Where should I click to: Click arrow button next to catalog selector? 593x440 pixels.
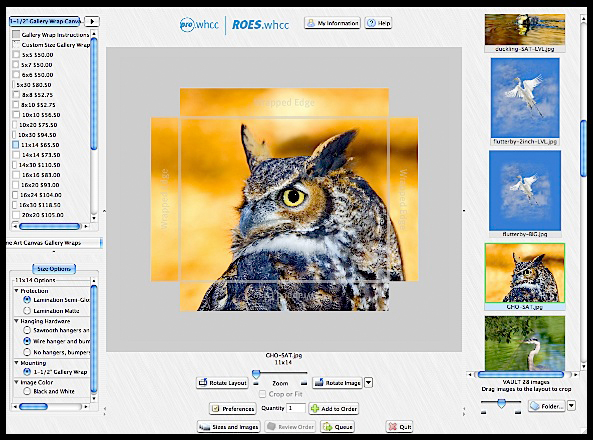coord(92,22)
